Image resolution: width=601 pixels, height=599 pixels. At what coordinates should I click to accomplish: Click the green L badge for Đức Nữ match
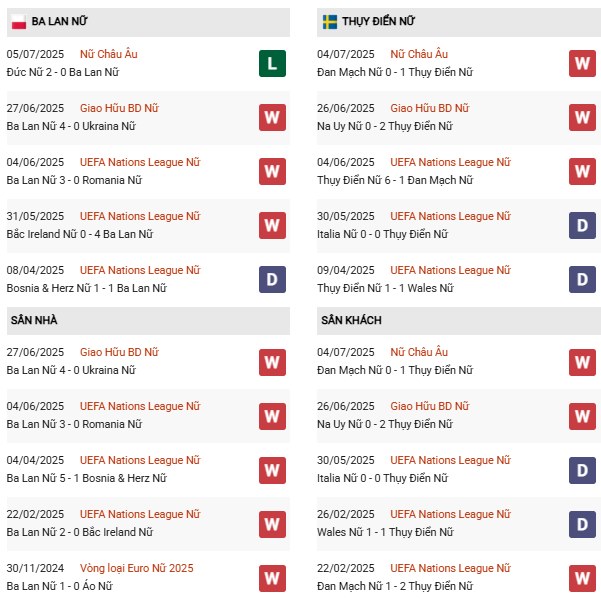[x=272, y=63]
